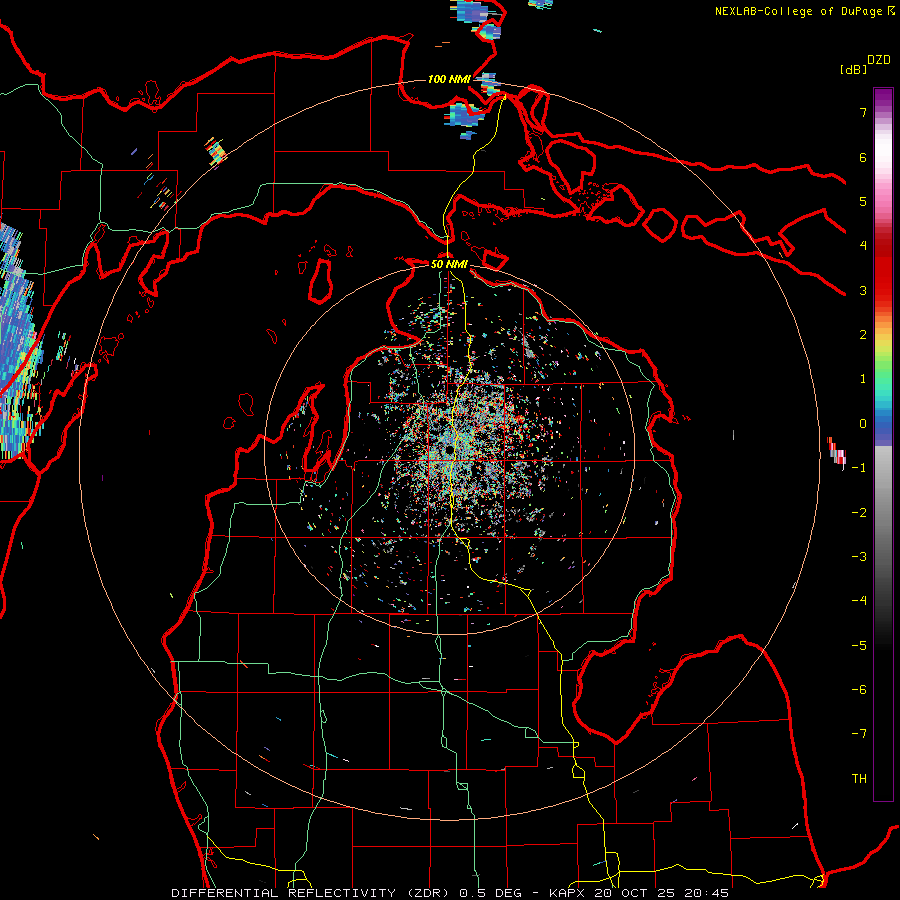Click the 50 NMI range ring label

pyautogui.click(x=449, y=264)
